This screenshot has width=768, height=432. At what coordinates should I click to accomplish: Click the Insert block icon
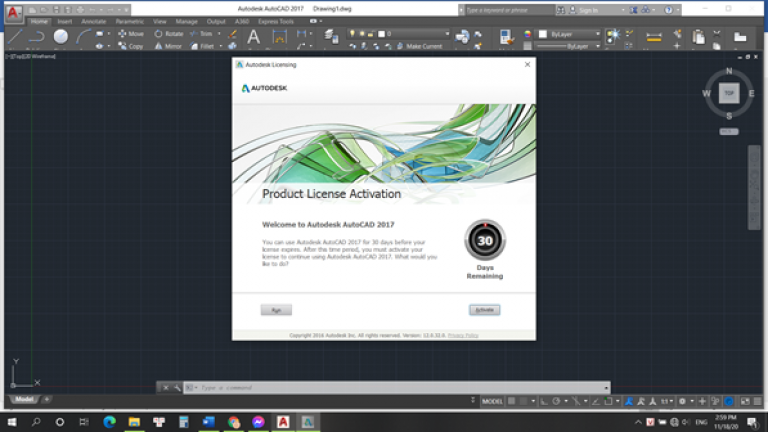click(x=462, y=37)
